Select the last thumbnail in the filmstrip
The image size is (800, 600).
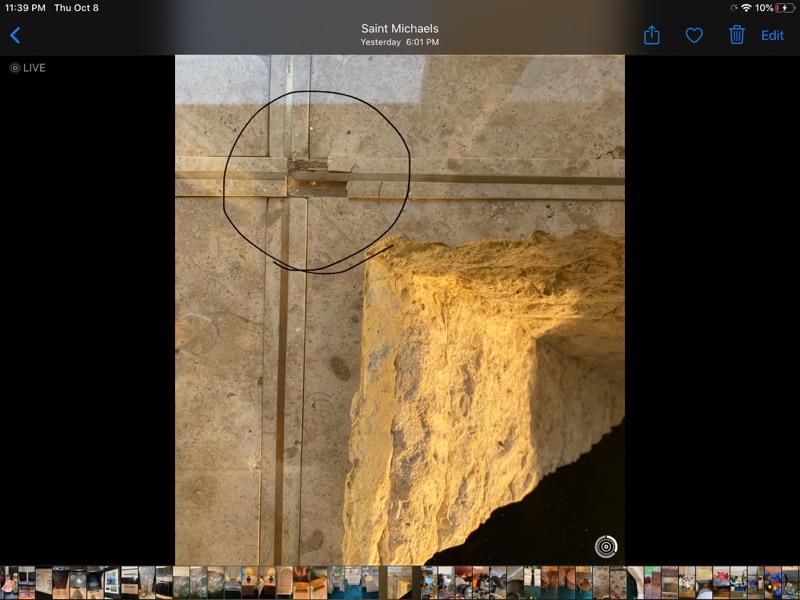click(x=790, y=582)
